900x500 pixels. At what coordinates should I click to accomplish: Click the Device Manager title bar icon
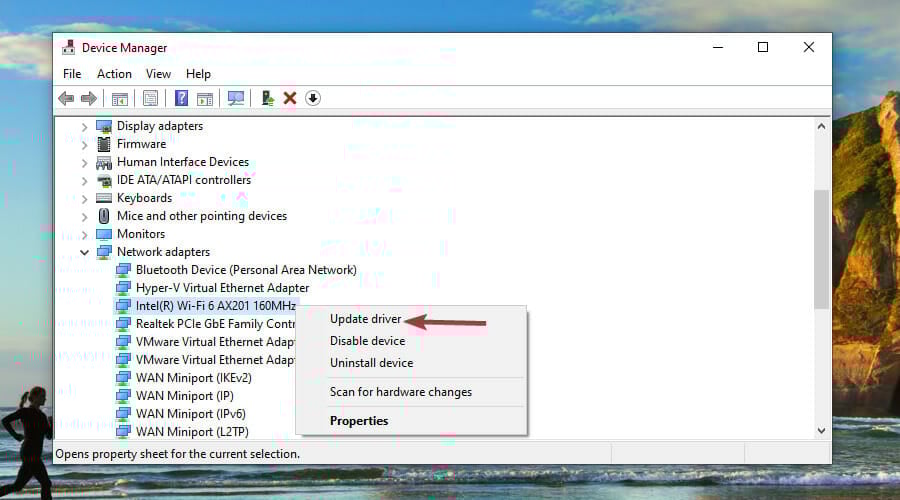[68, 47]
